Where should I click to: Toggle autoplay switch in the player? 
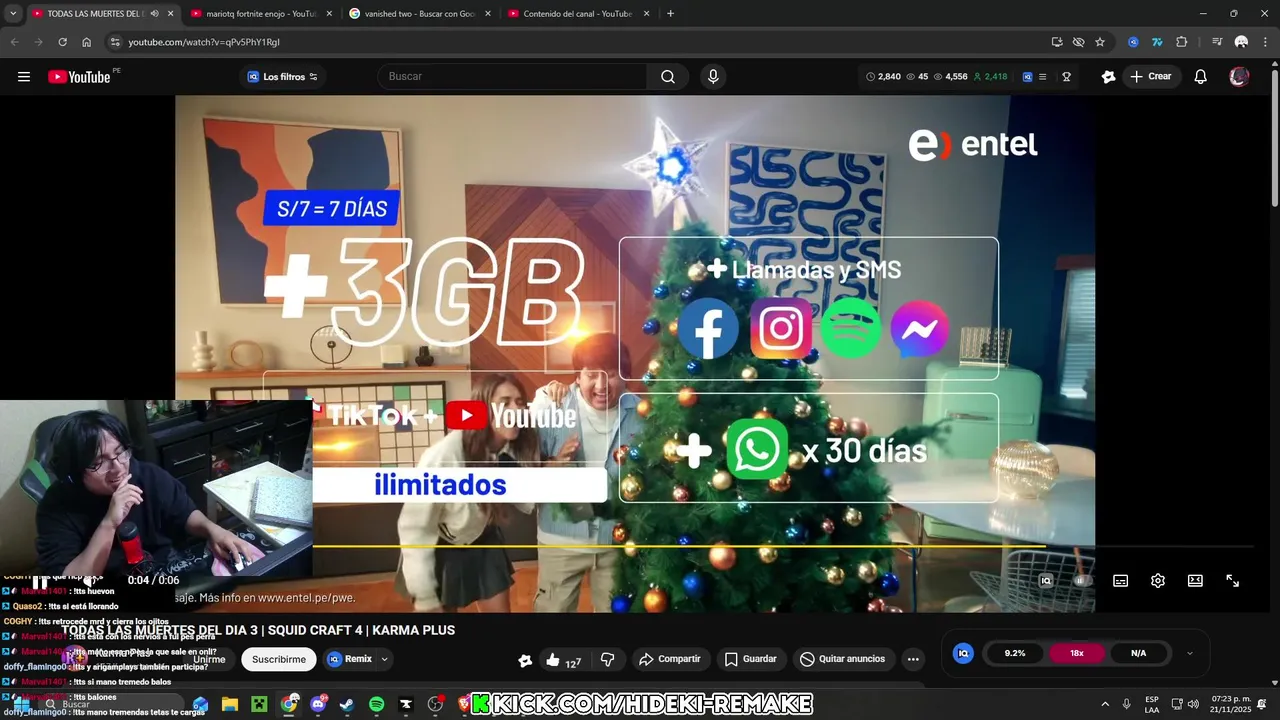[1081, 581]
